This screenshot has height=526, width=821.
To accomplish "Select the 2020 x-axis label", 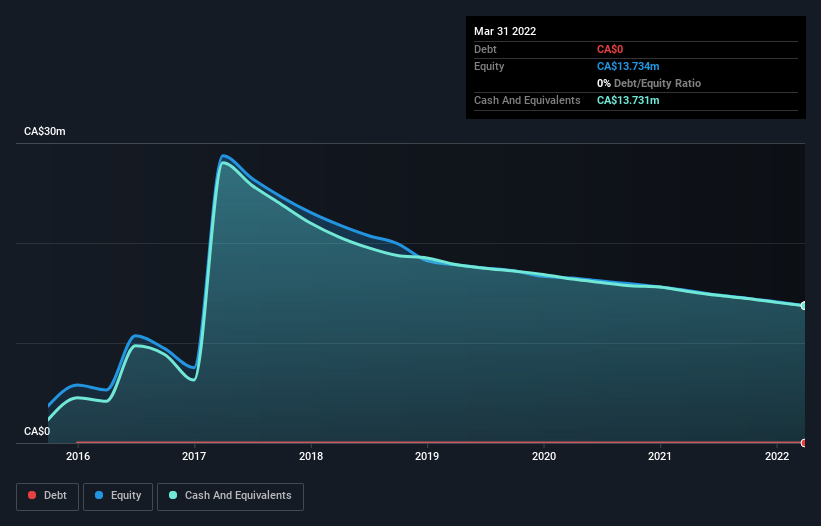I will (544, 456).
